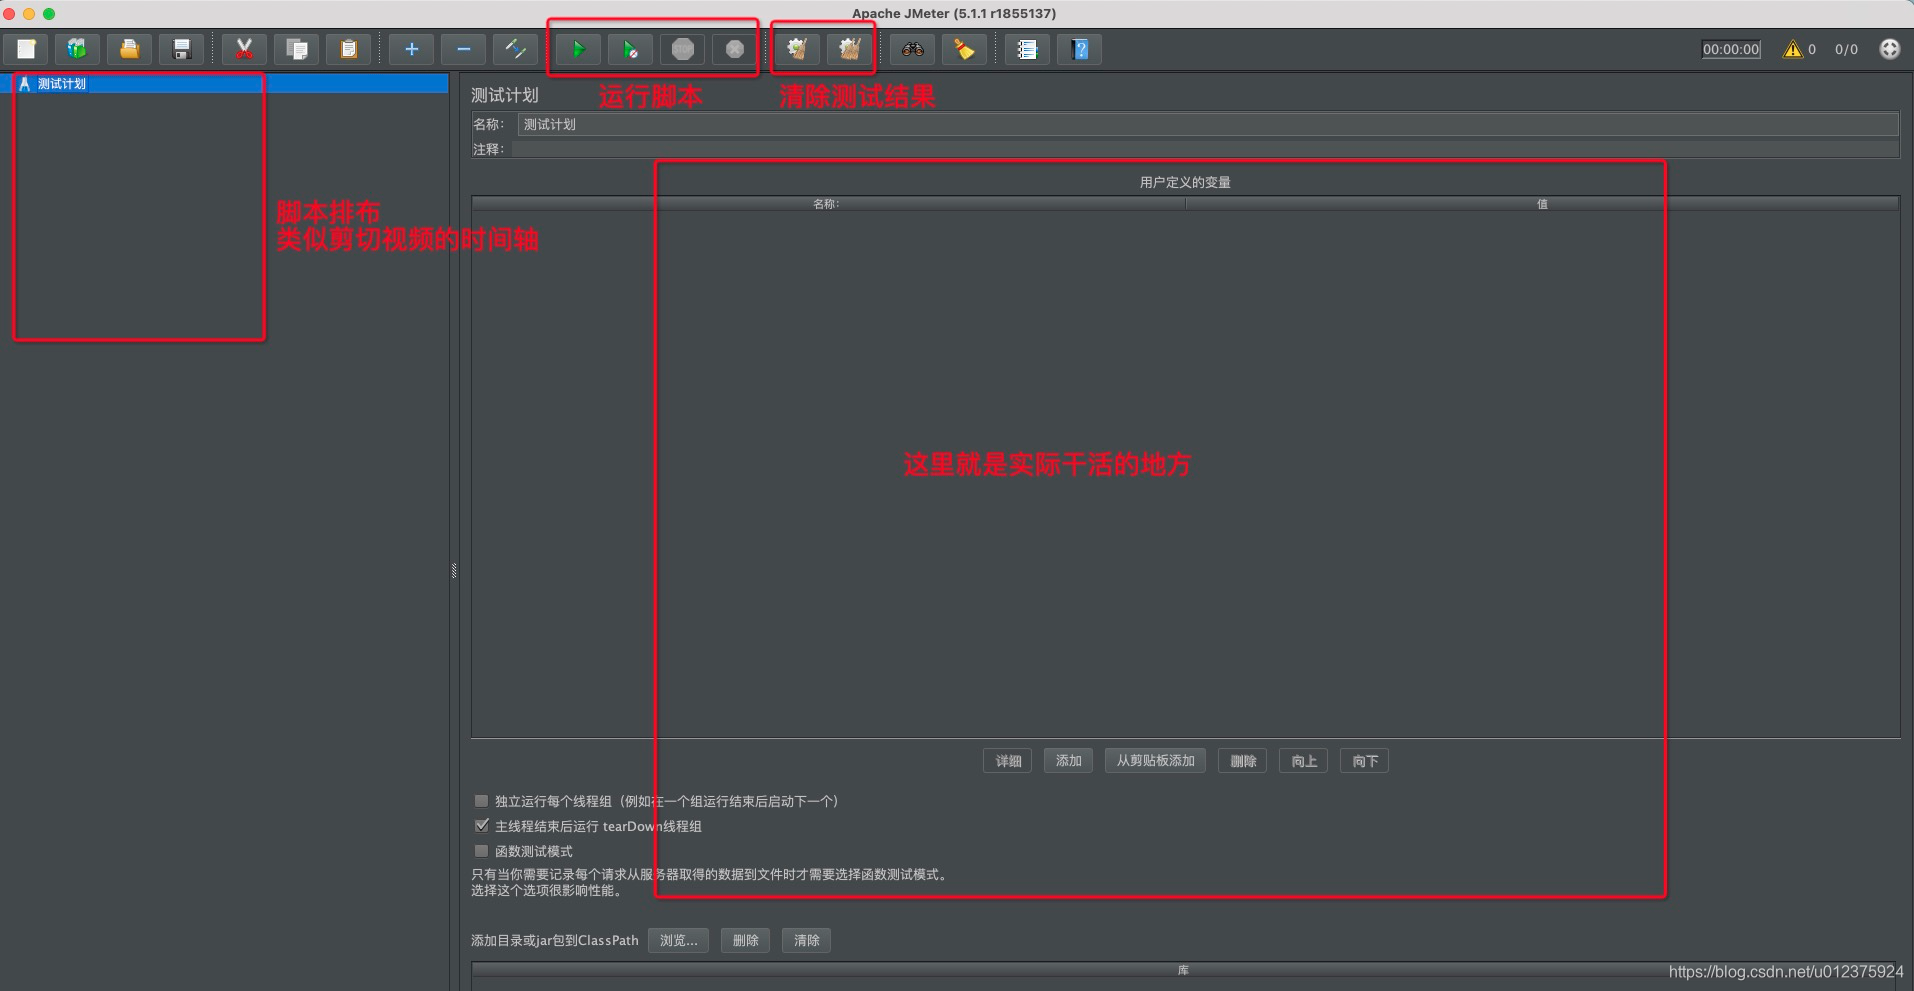Click the split pane divider handle
This screenshot has height=991, width=1914.
coord(454,571)
